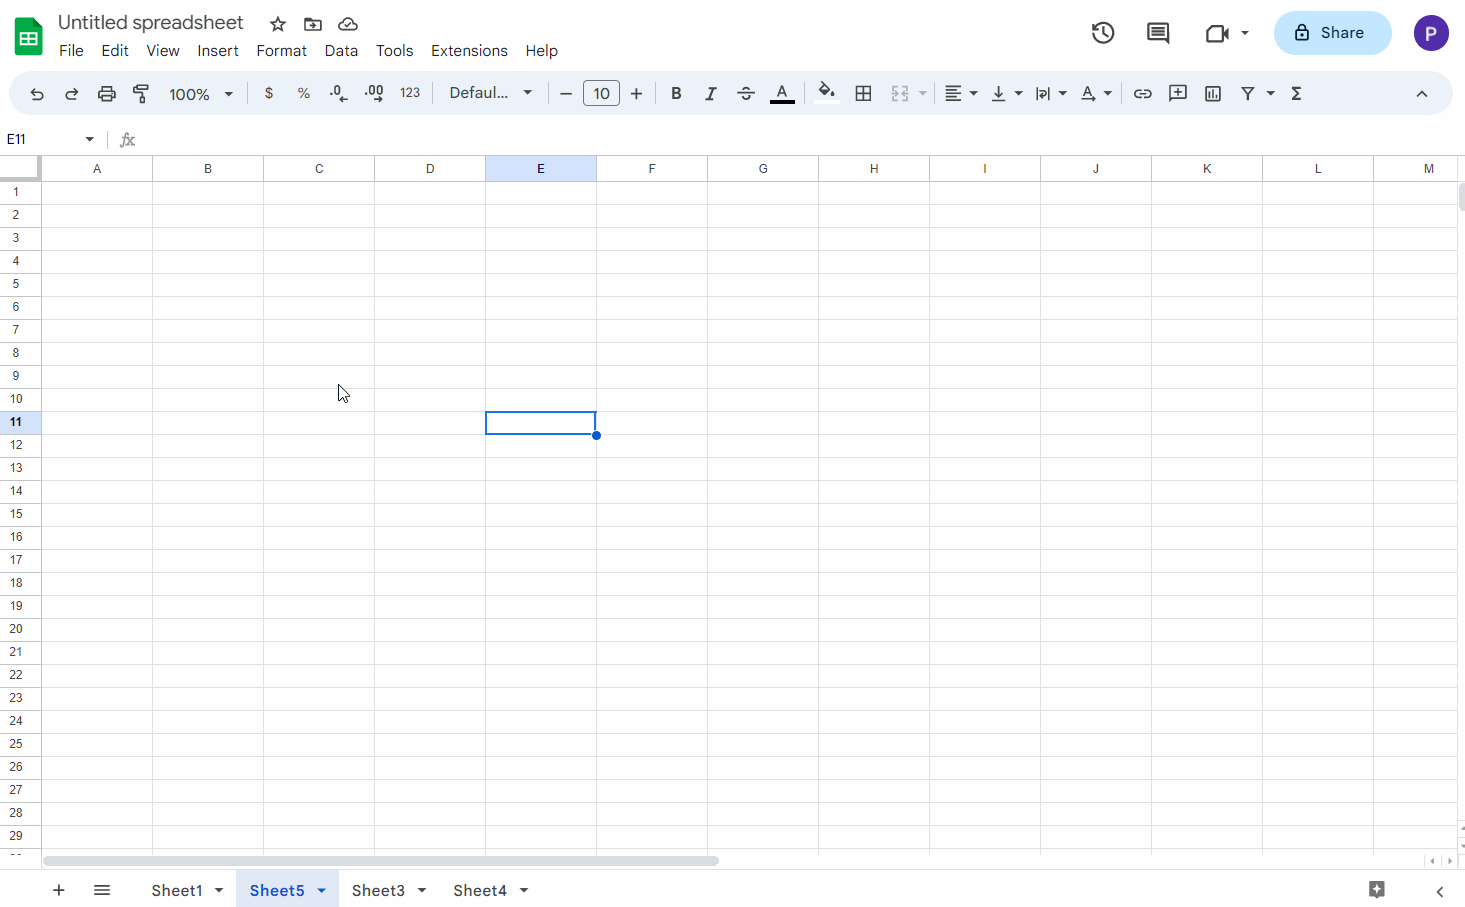Toggle italic formatting

point(711,93)
